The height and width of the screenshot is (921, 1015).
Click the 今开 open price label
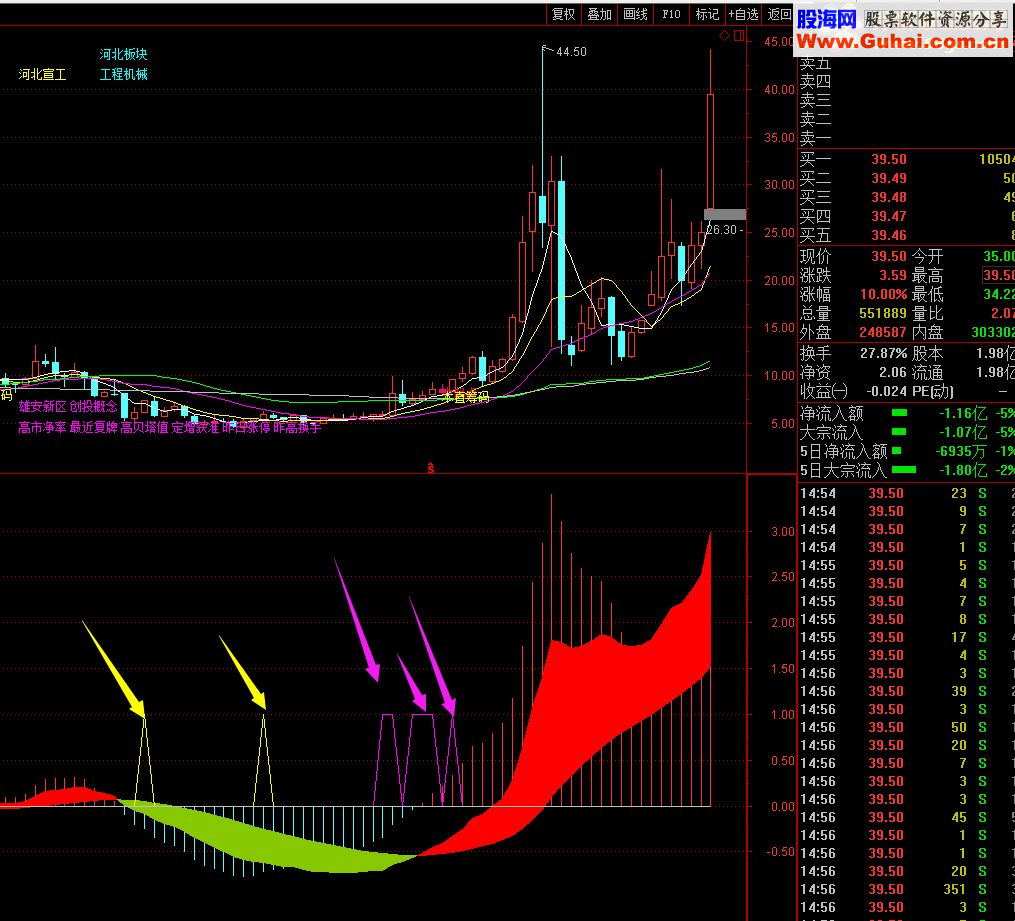pyautogui.click(x=927, y=256)
